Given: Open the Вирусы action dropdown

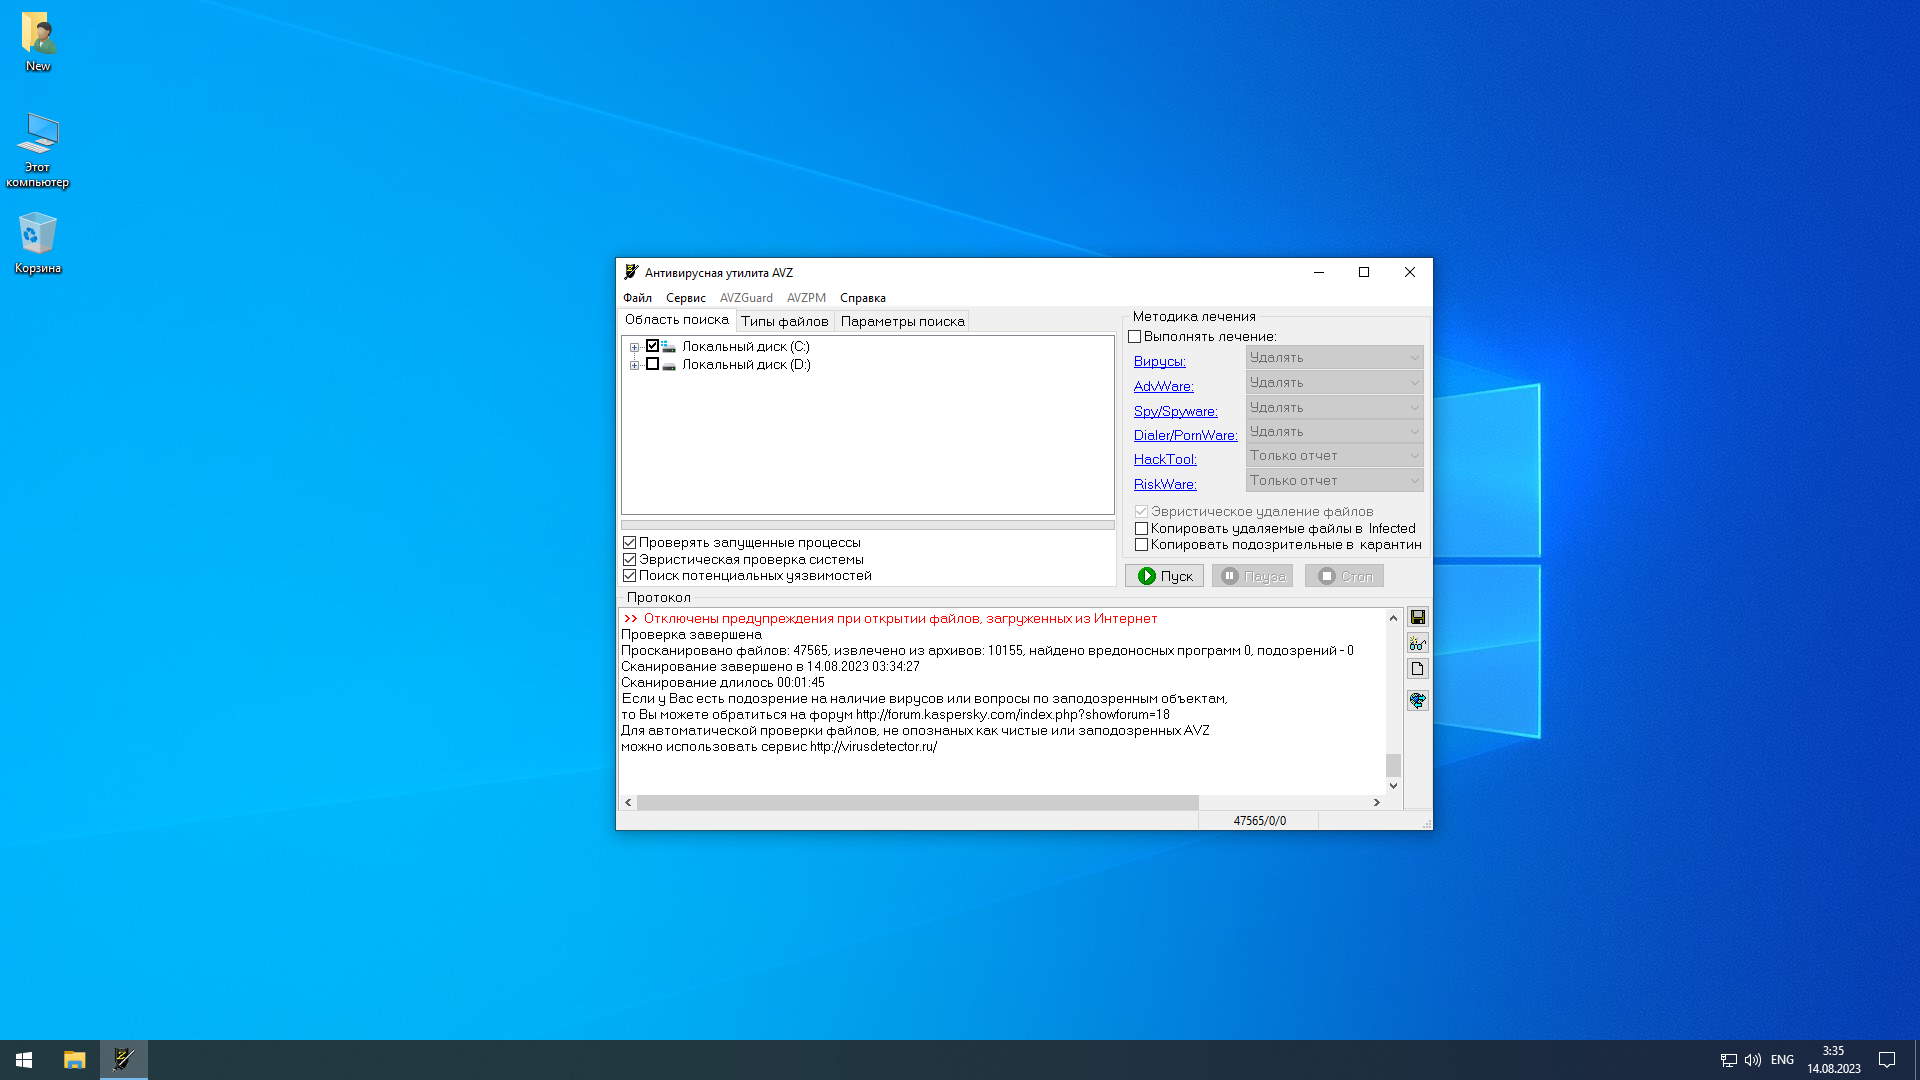Looking at the screenshot, I should tap(1334, 358).
